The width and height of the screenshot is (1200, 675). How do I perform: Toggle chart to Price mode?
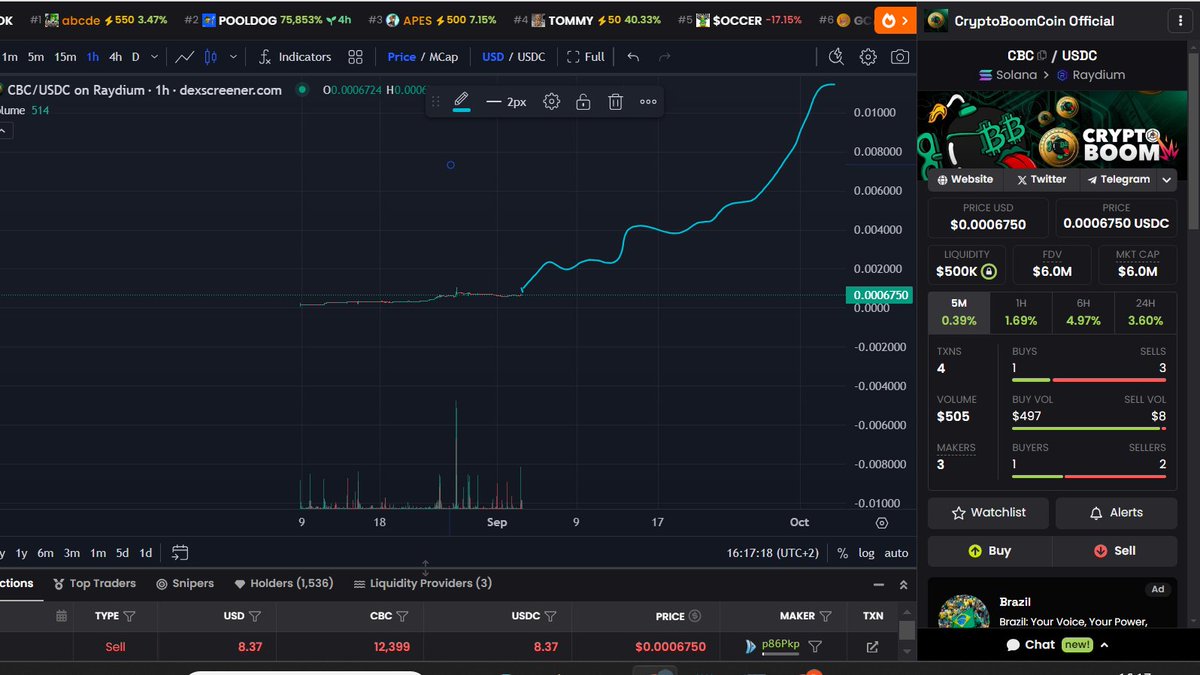pos(402,57)
